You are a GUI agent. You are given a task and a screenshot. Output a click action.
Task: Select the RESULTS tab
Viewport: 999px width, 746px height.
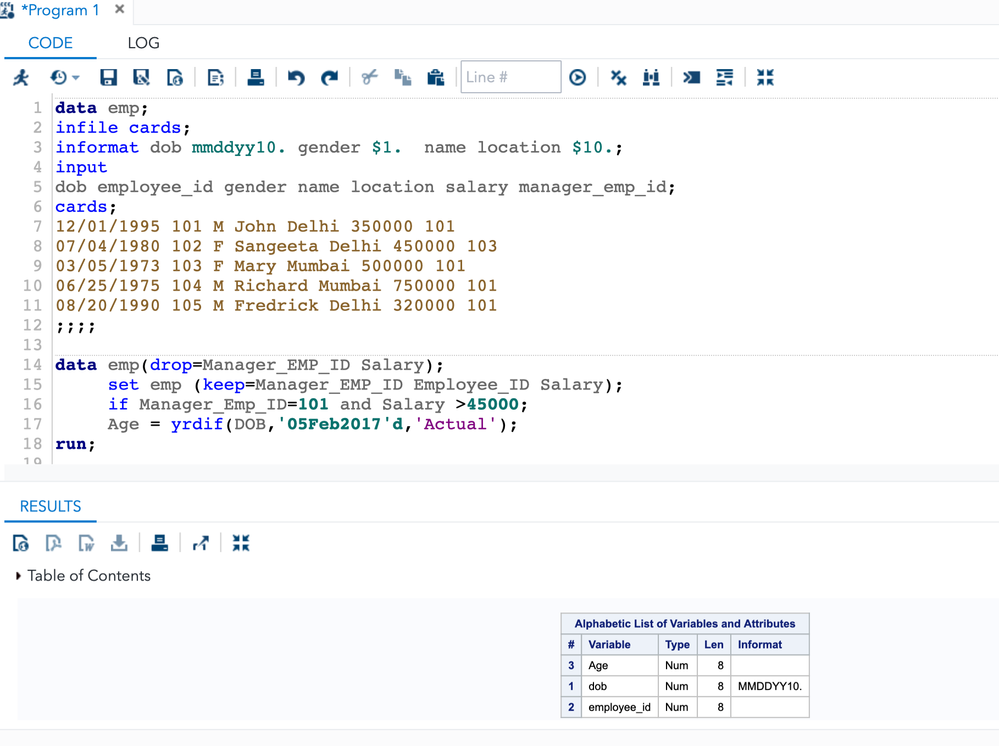click(50, 506)
